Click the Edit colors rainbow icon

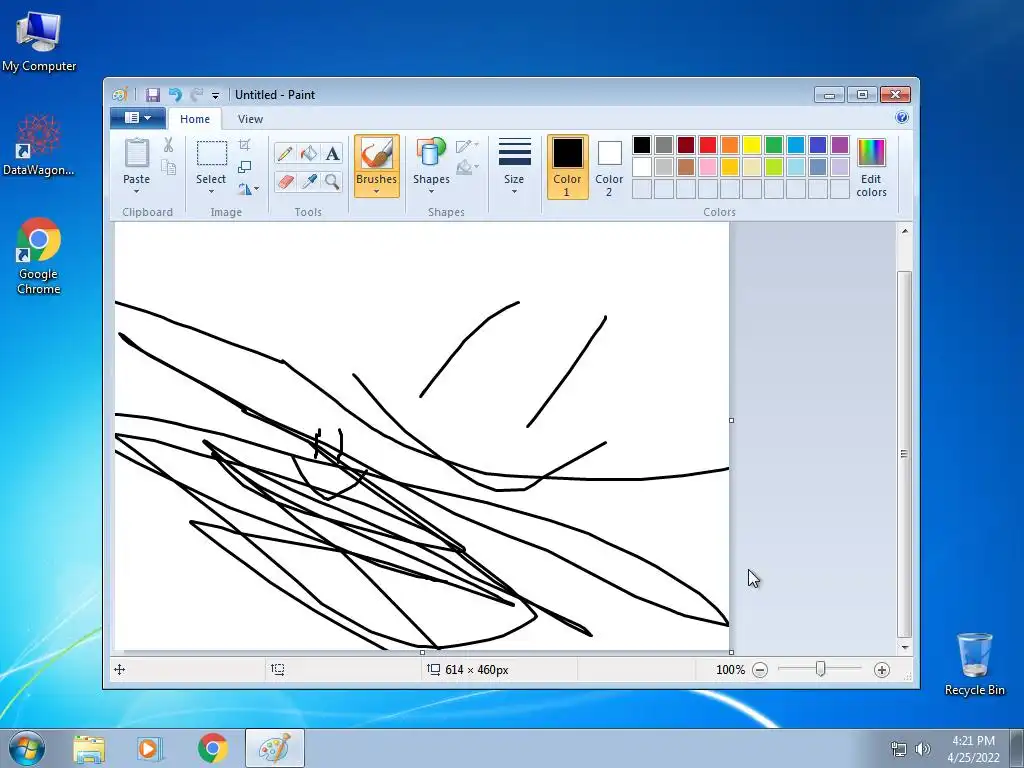click(x=871, y=153)
